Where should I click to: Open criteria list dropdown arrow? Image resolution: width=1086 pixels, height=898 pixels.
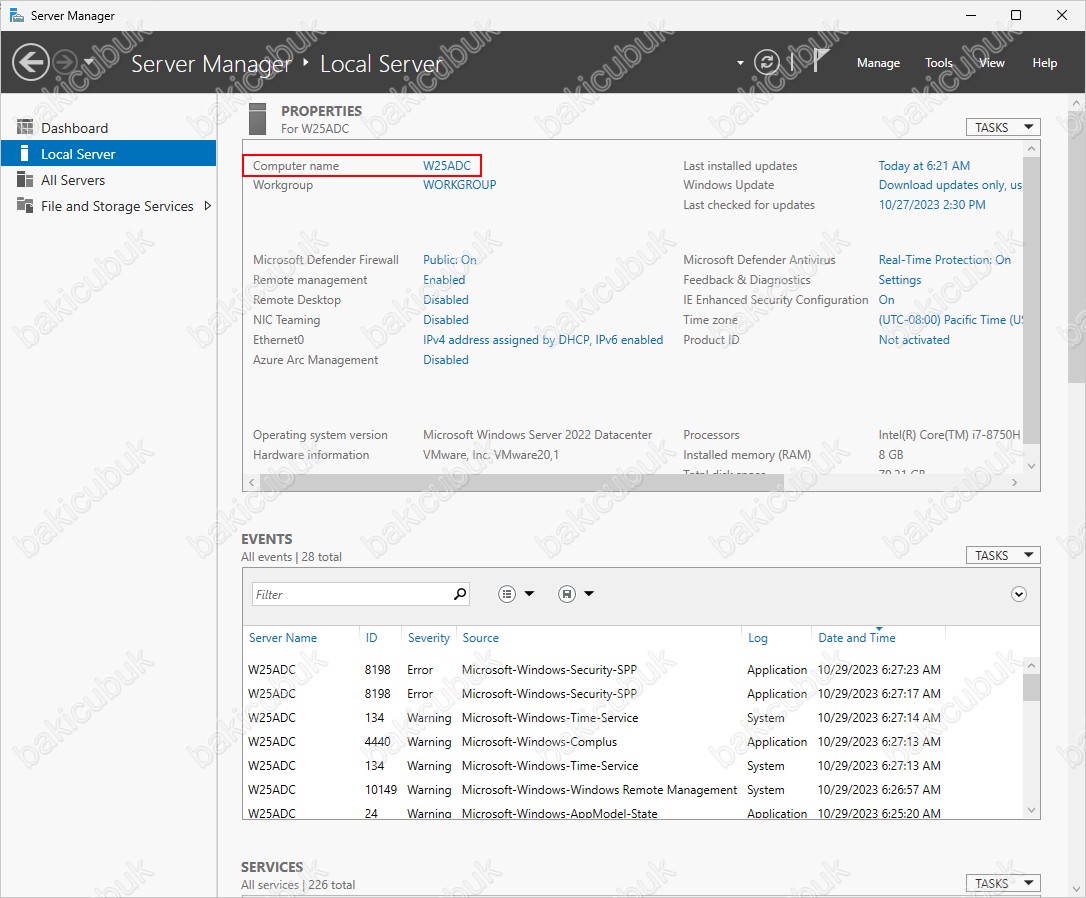529,593
